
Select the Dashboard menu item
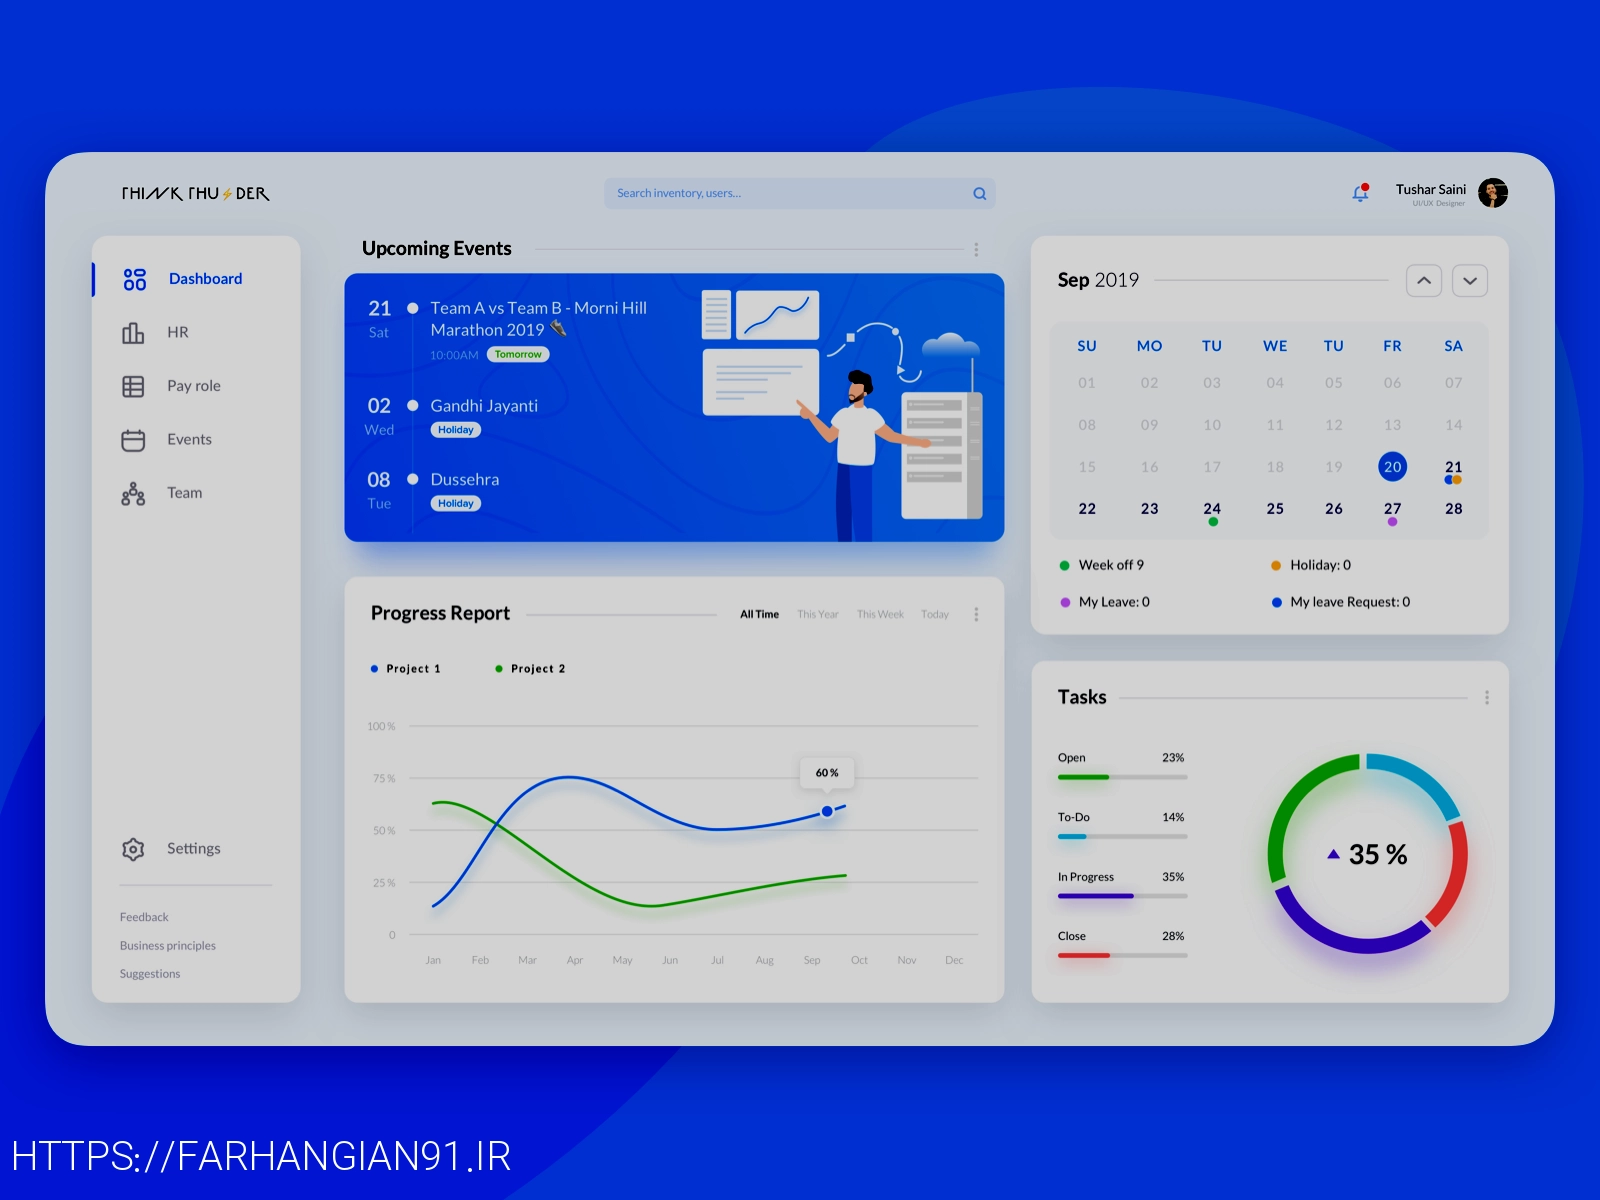[x=205, y=279]
